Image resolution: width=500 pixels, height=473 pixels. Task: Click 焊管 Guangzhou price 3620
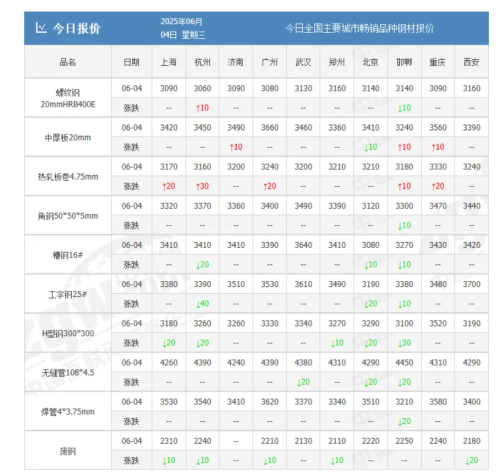pos(269,402)
